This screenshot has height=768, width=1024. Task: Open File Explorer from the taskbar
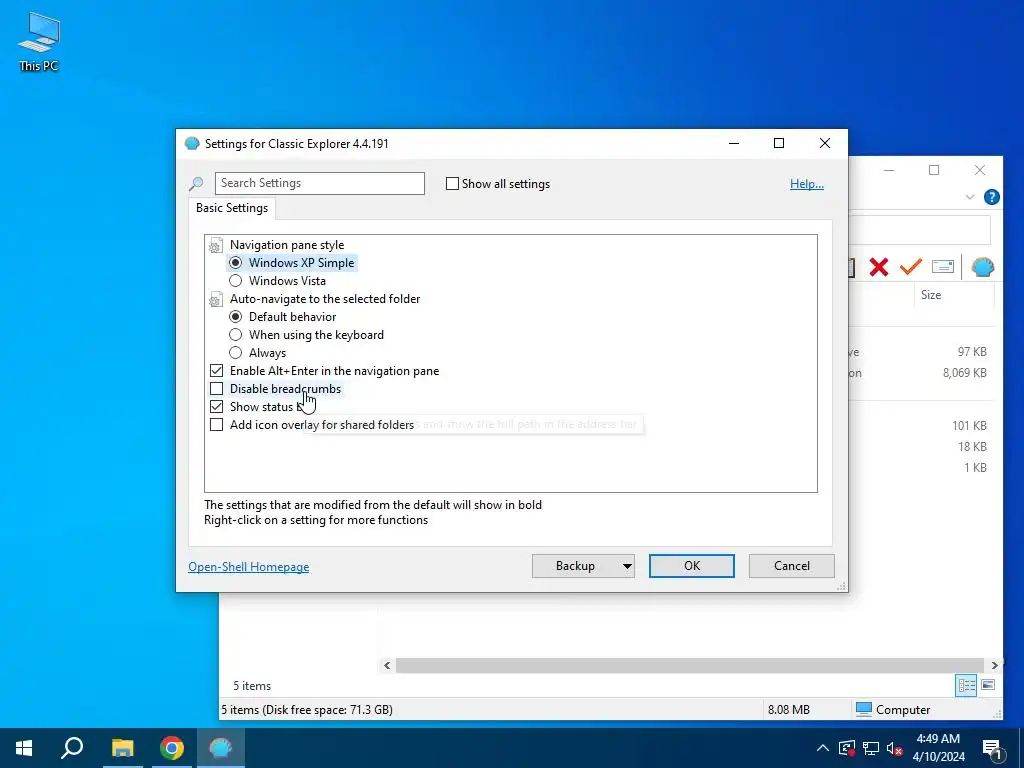[x=122, y=748]
